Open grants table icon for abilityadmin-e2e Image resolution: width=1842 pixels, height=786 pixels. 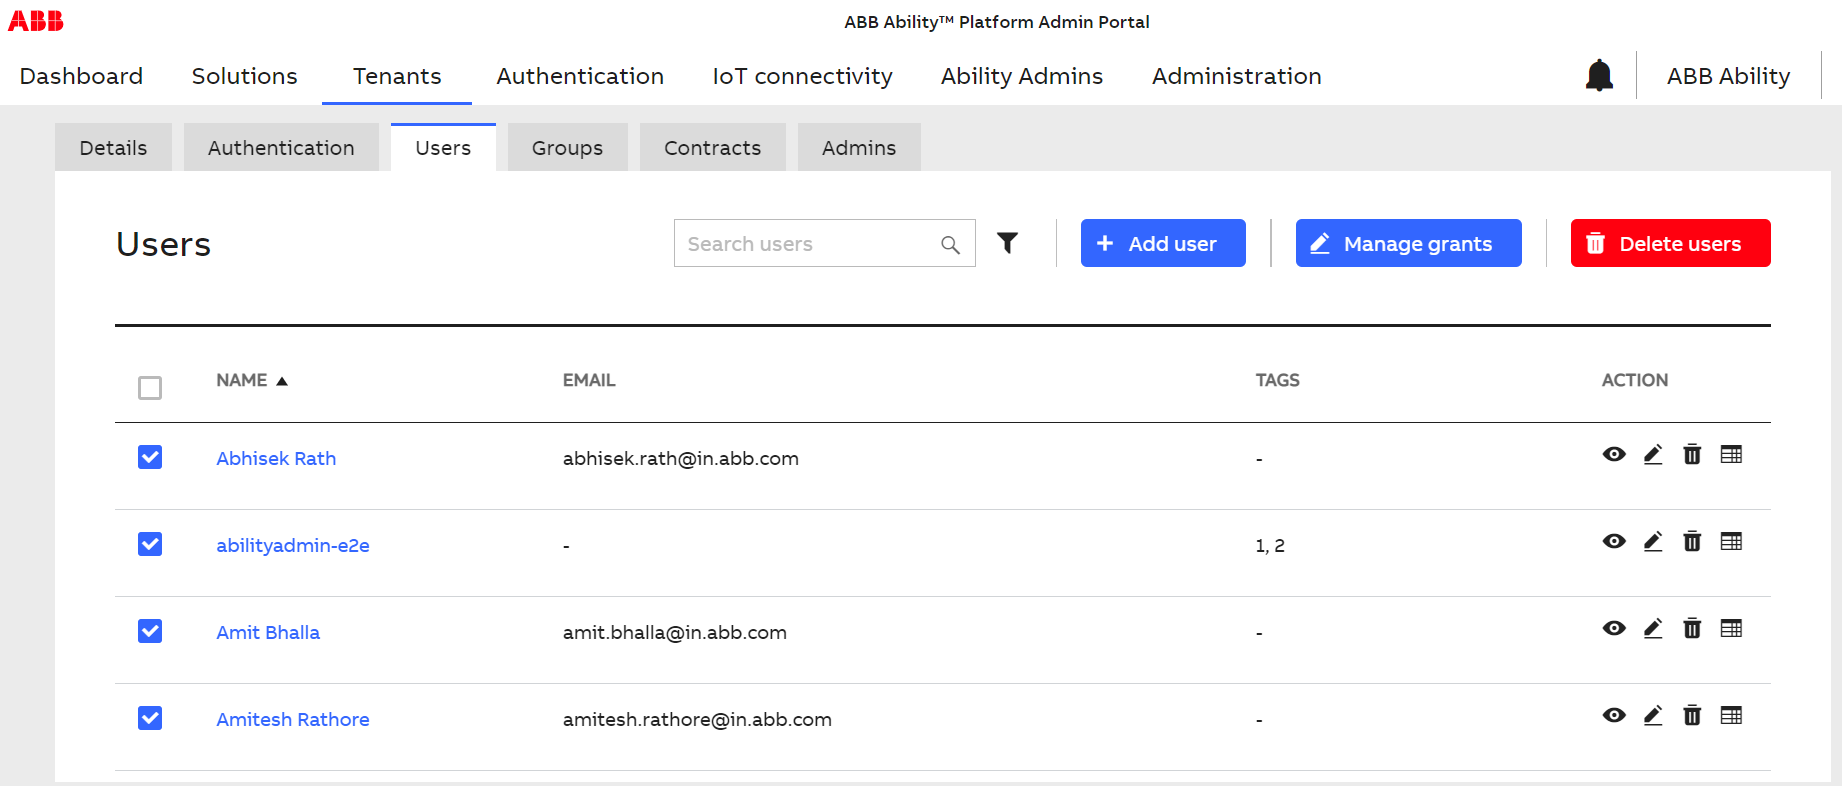pyautogui.click(x=1731, y=541)
